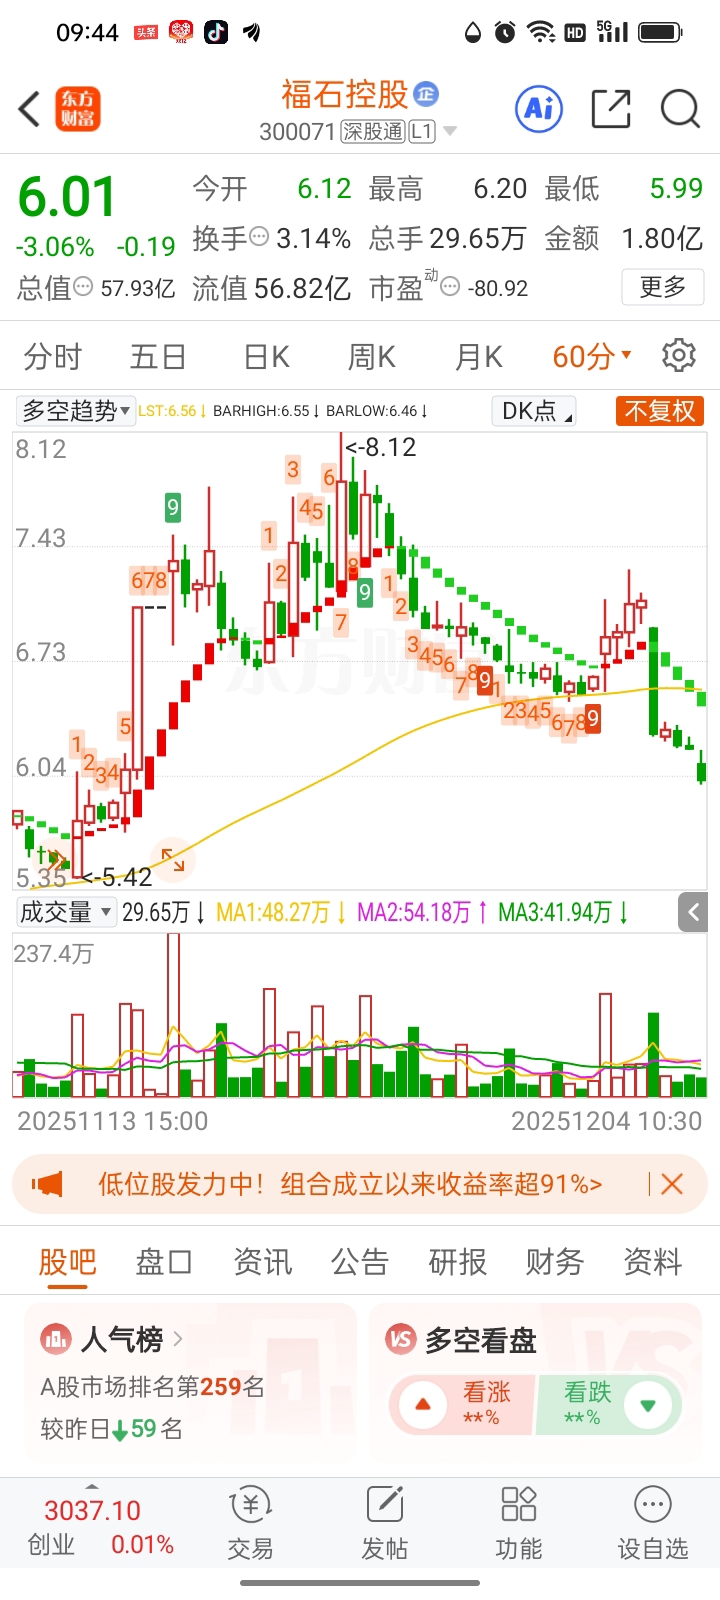Expand the stock code 300071 dropdown arrow
Screen dimensions: 720x1600
point(450,132)
